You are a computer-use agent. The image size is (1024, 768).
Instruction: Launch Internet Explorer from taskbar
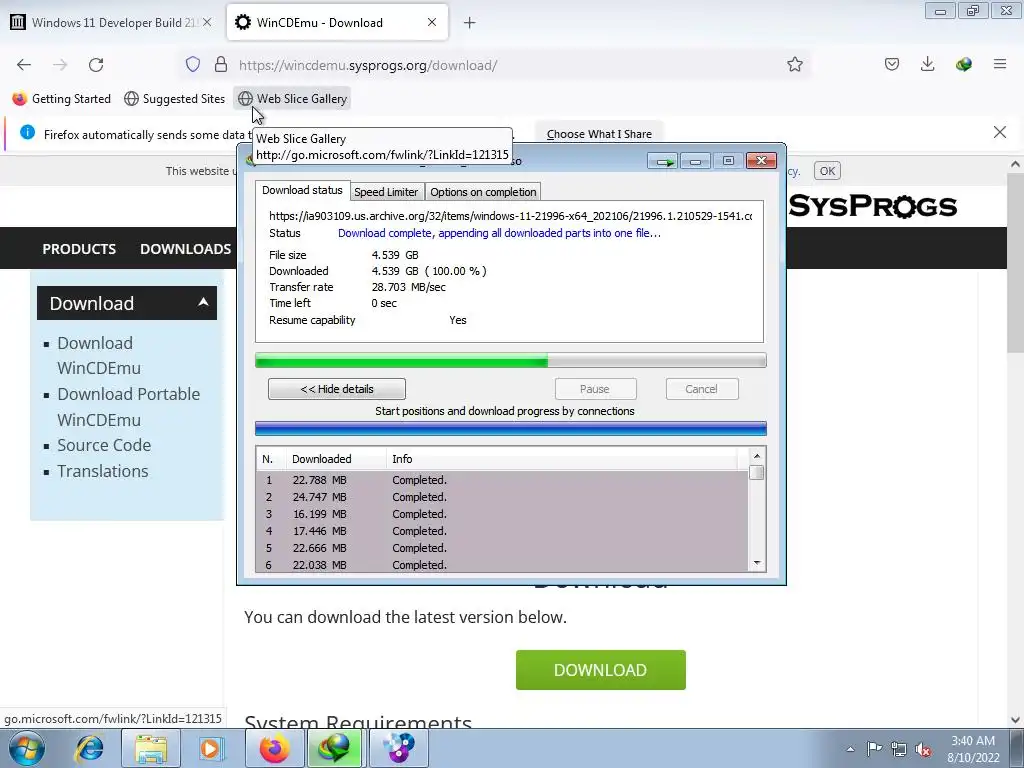89,748
